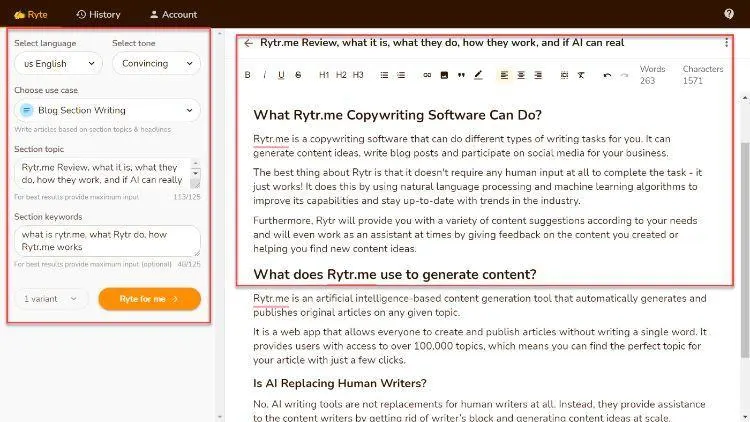Insert an image into the document
This screenshot has width=750, height=422.
point(444,75)
